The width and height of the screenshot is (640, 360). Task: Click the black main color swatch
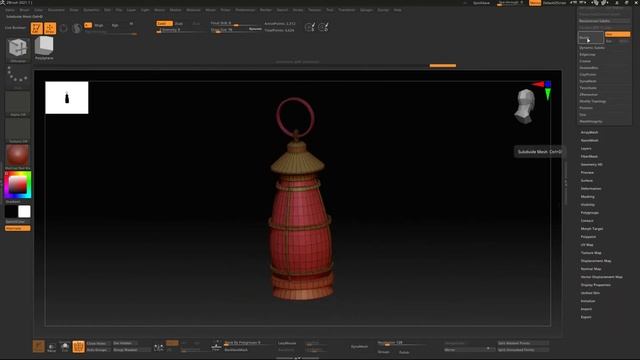(x=11, y=211)
